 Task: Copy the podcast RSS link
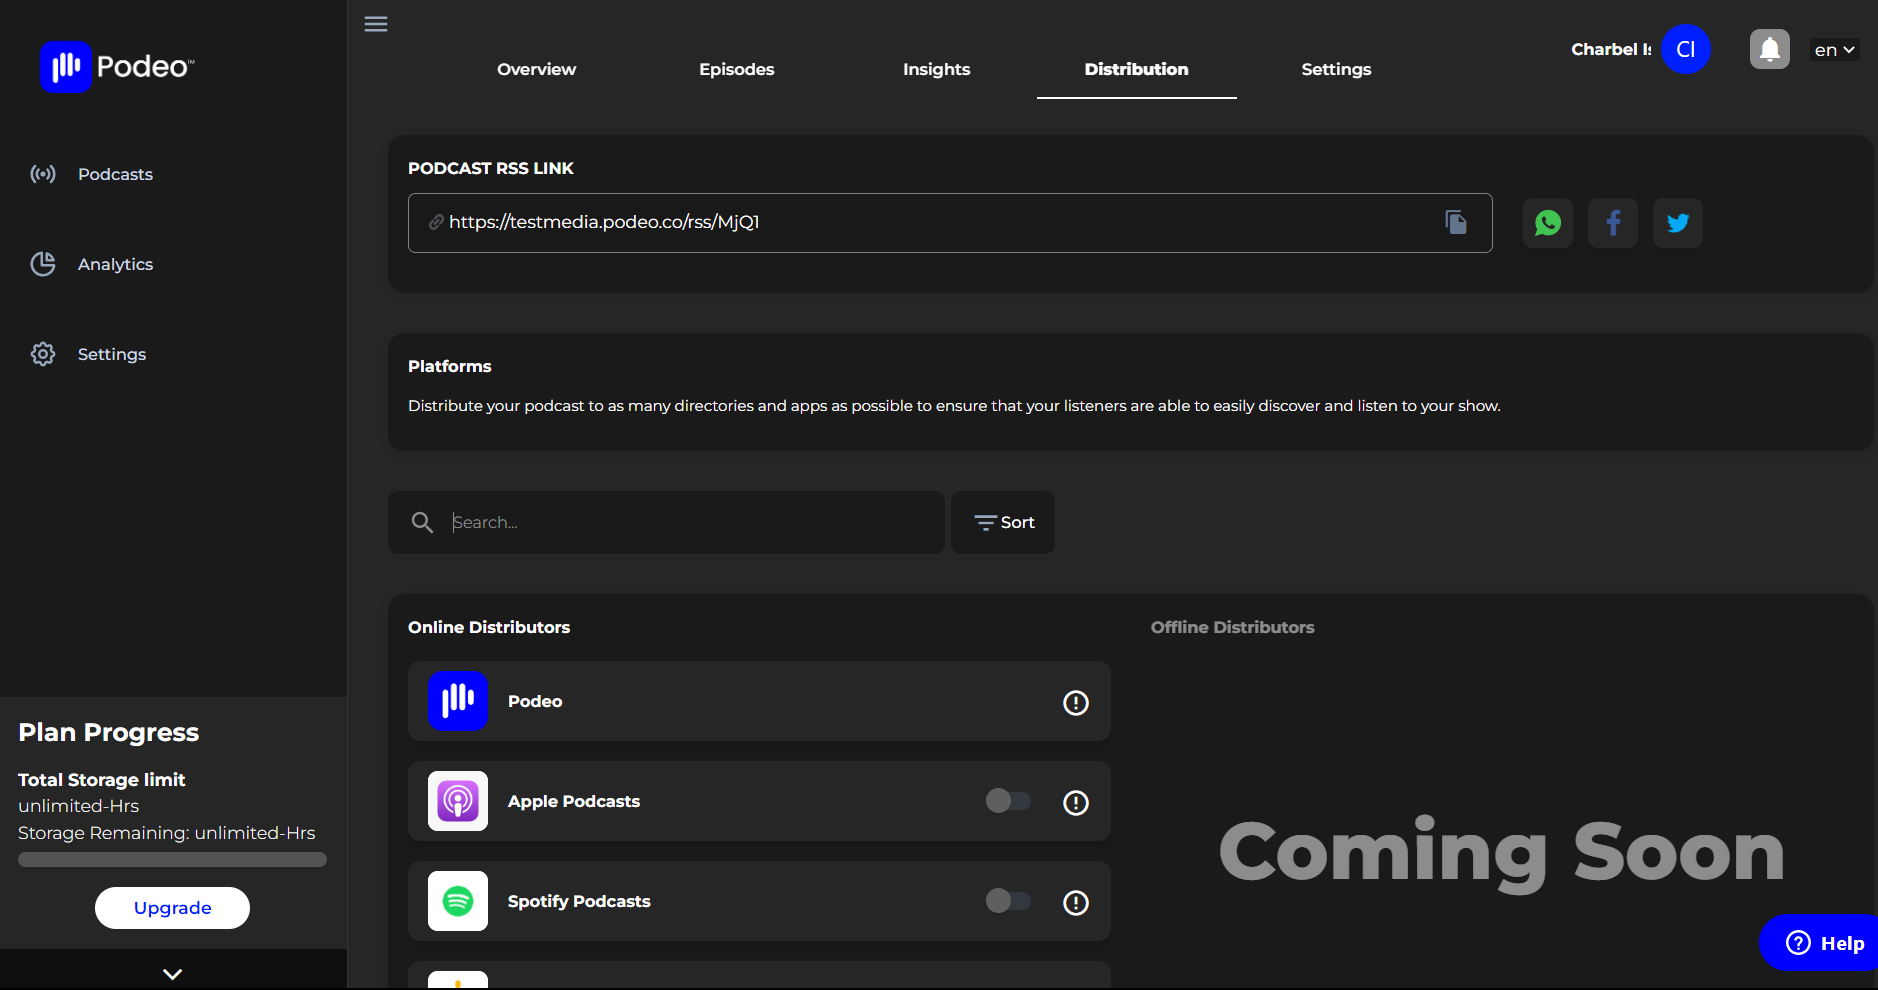tap(1456, 222)
